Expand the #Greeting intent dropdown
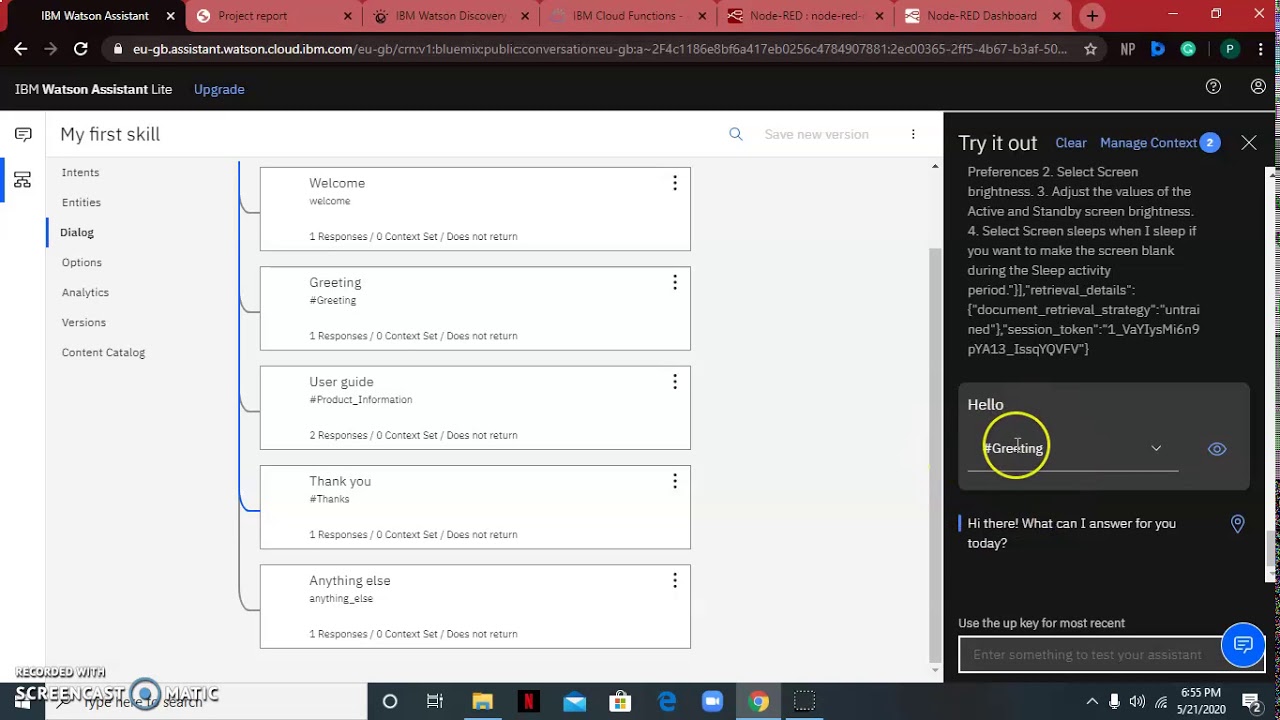The image size is (1280, 720). coord(1156,449)
